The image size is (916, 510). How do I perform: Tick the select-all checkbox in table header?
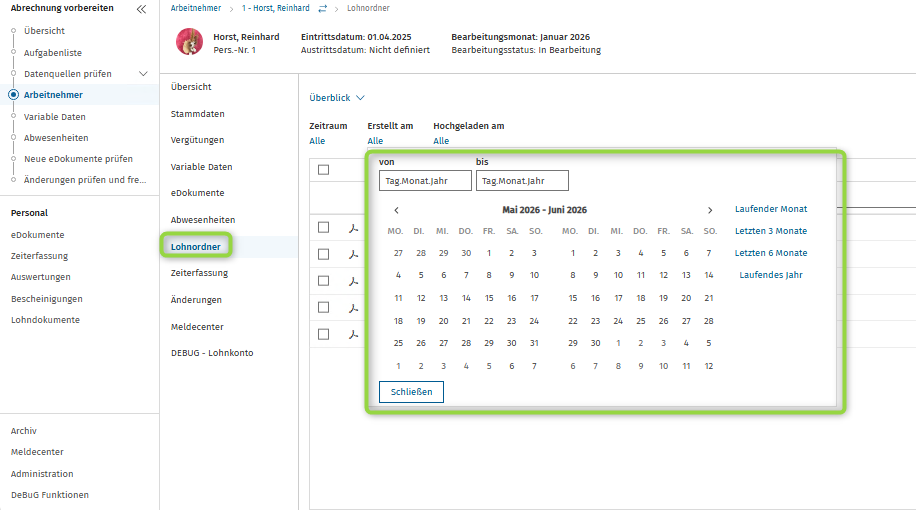click(x=324, y=169)
